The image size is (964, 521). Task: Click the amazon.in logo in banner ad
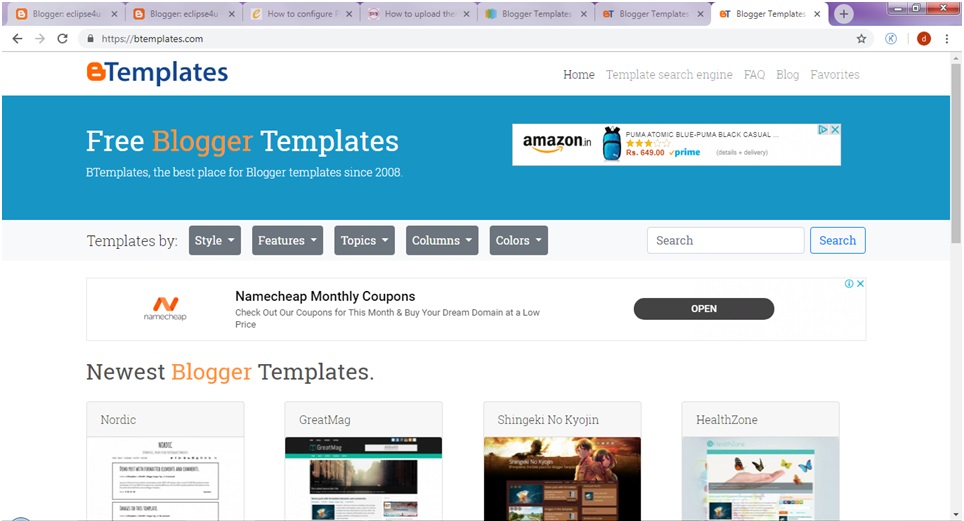(x=557, y=143)
